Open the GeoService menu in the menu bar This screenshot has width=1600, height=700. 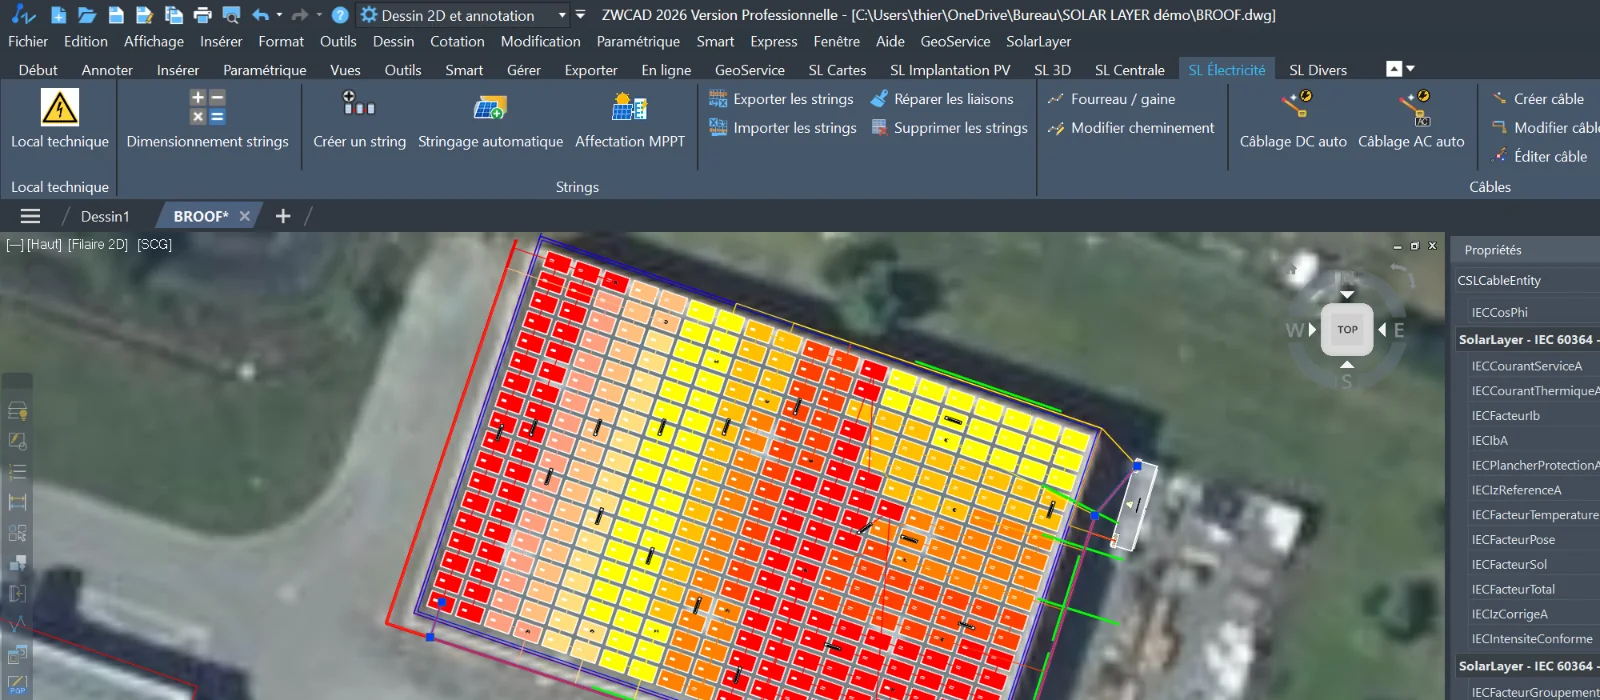[955, 42]
